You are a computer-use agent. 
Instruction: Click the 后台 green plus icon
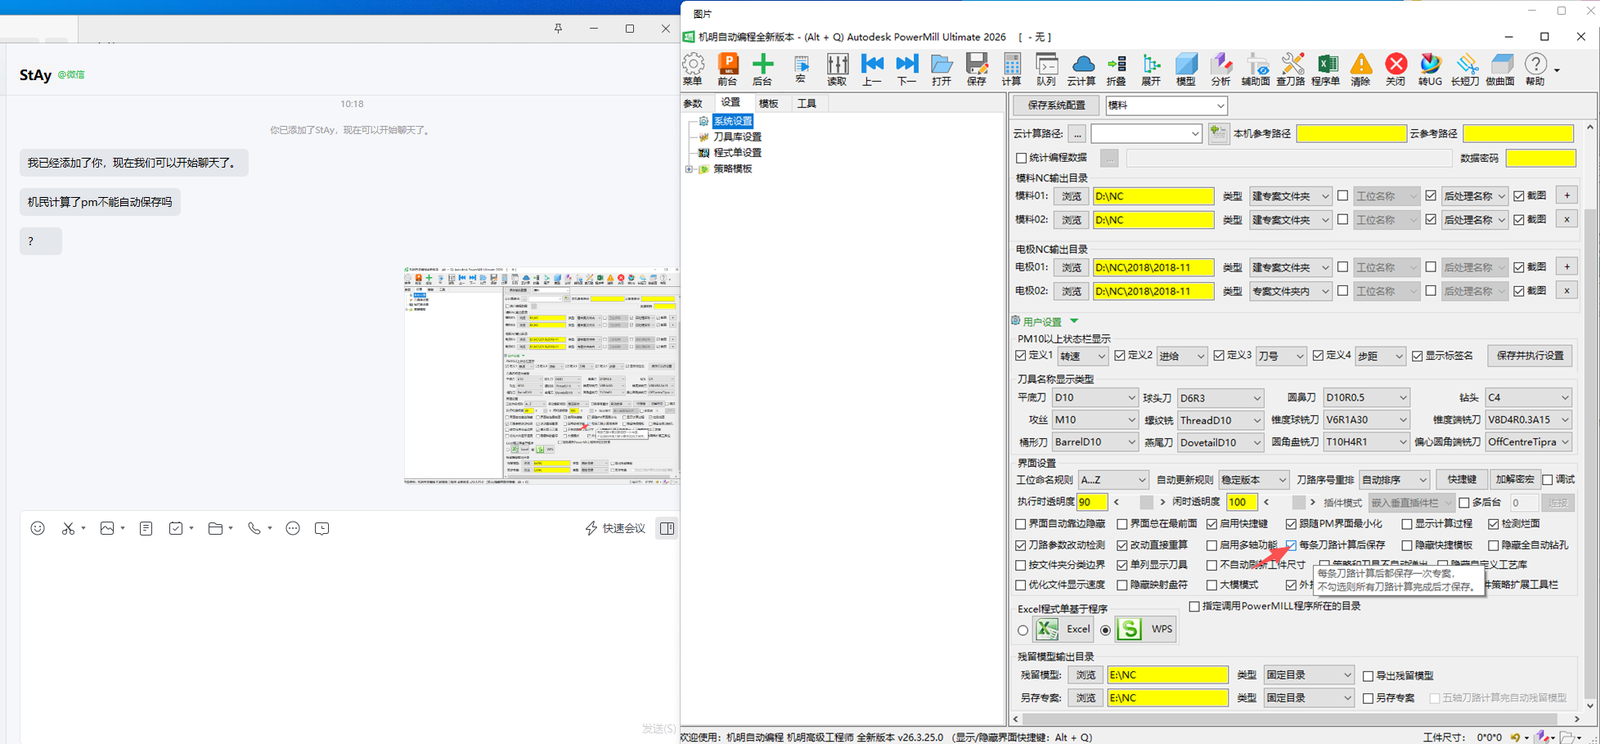[x=762, y=69]
